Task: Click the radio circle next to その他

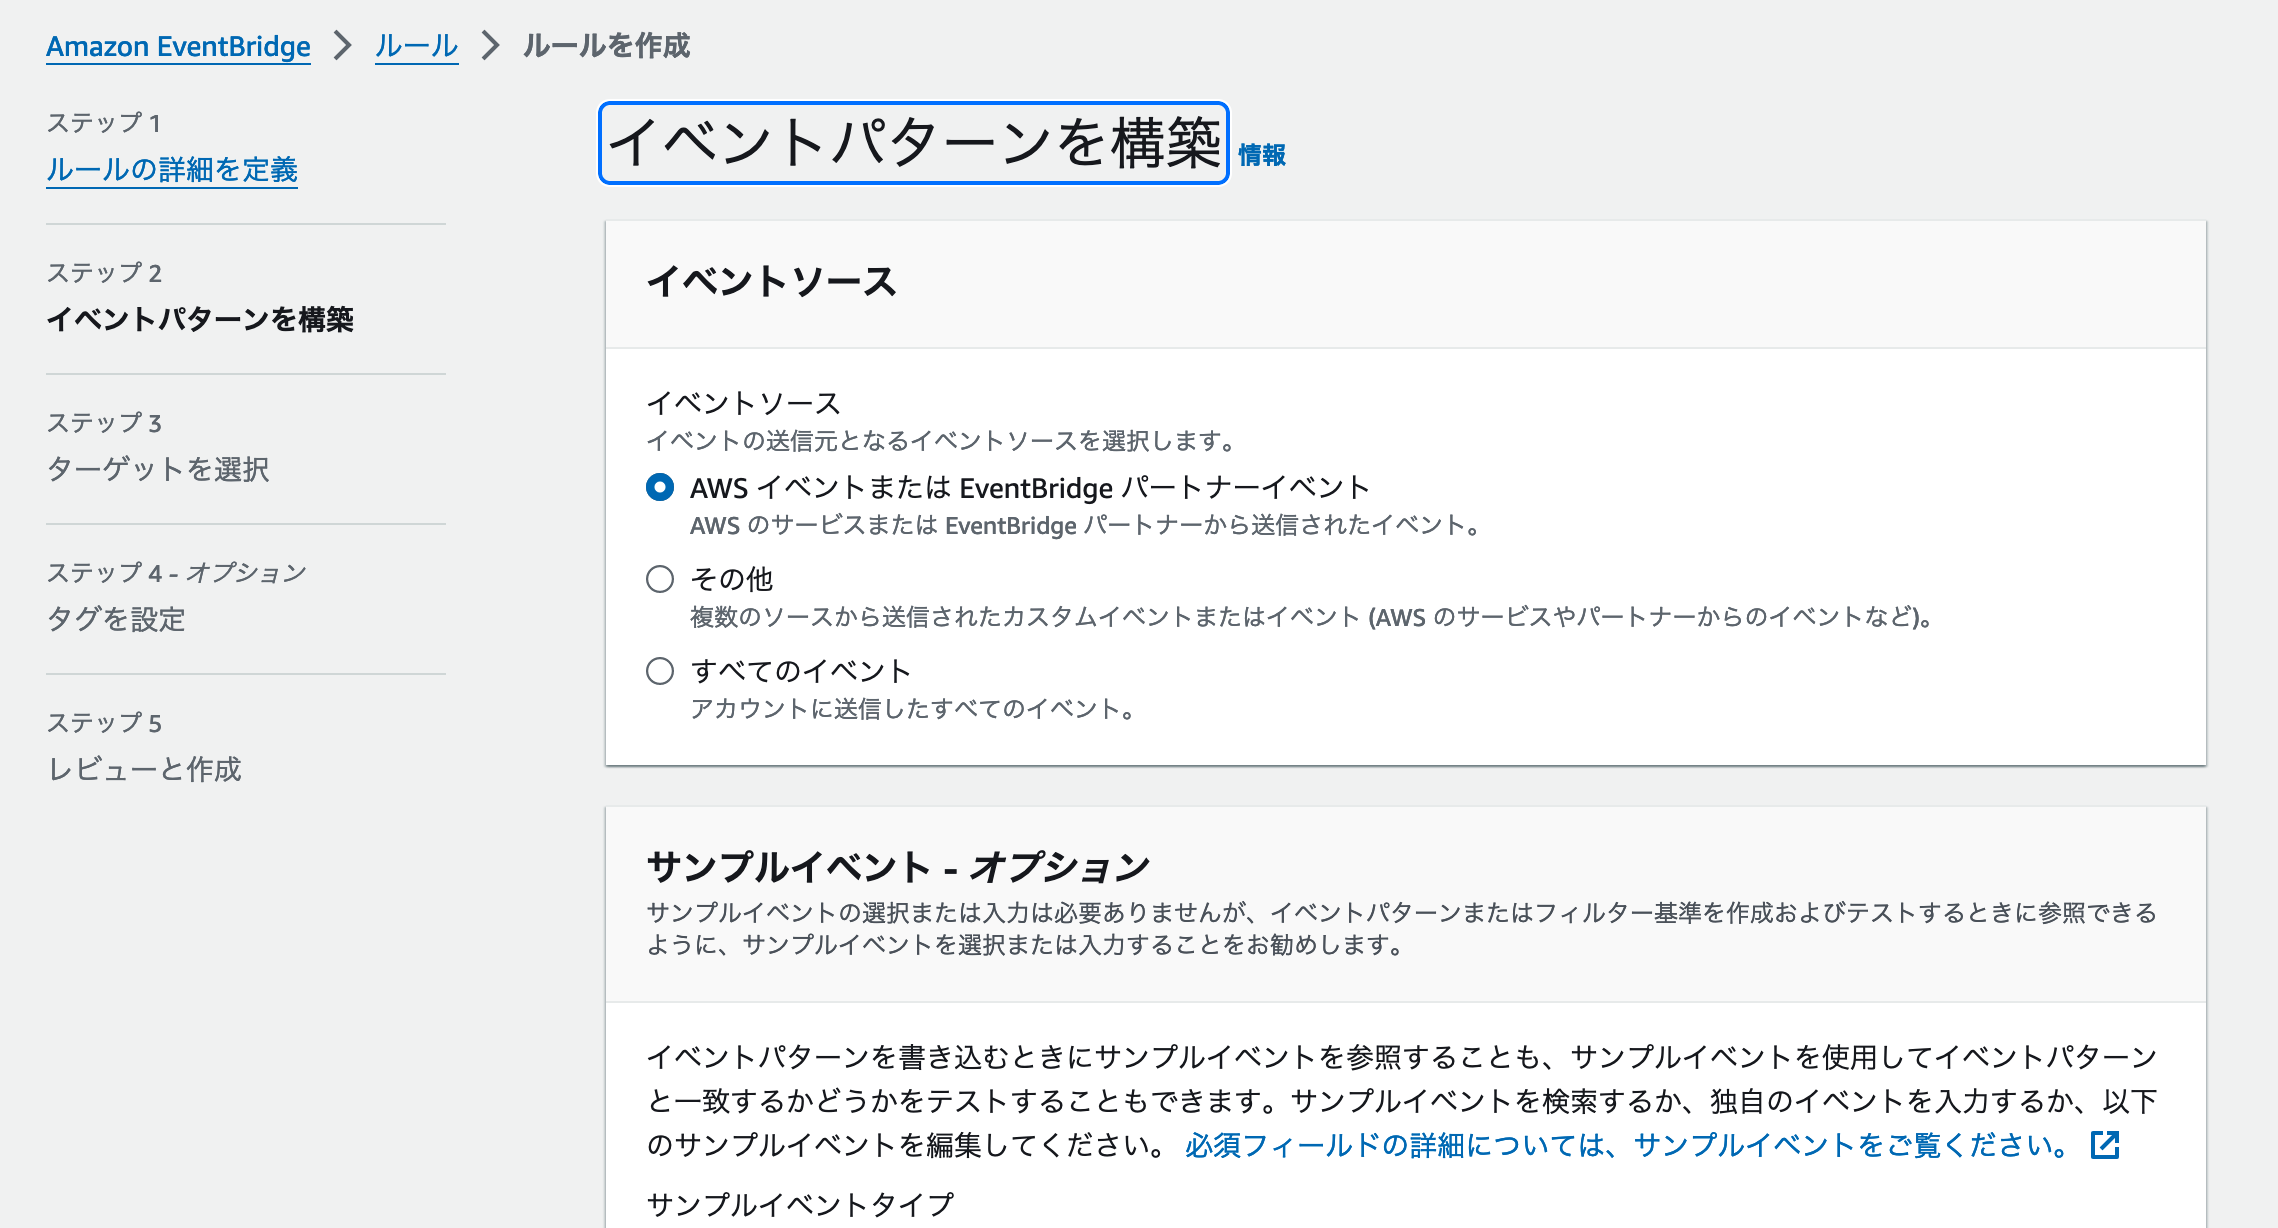Action: pyautogui.click(x=659, y=578)
